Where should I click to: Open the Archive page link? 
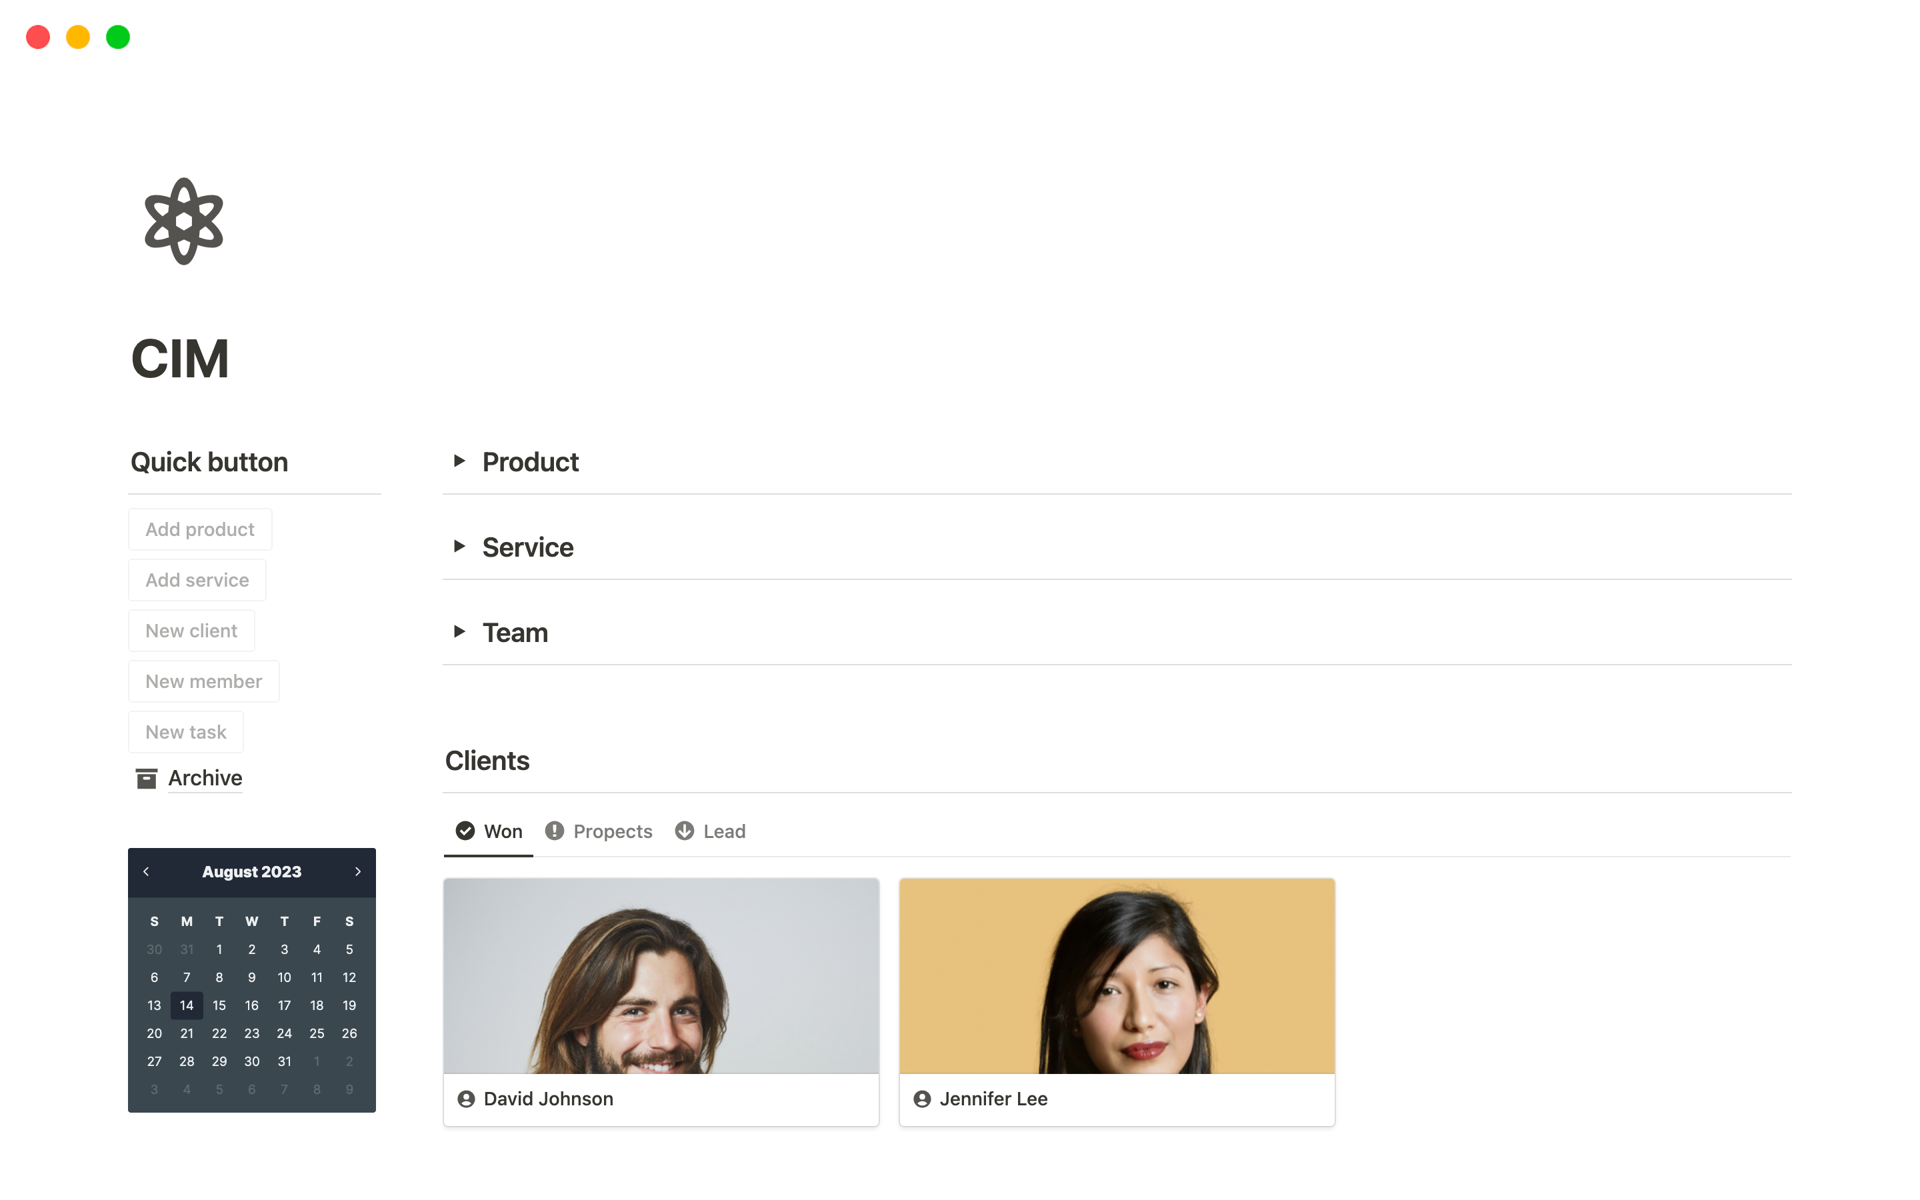(205, 778)
